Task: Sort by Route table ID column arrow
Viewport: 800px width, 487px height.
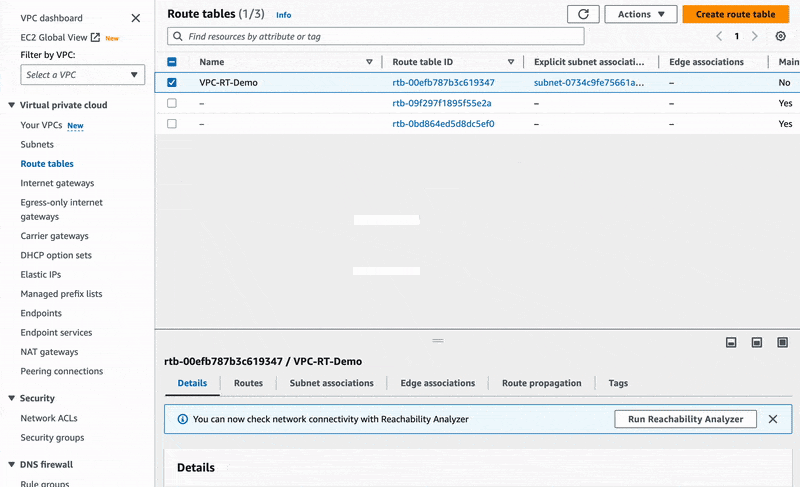Action: pyautogui.click(x=510, y=62)
